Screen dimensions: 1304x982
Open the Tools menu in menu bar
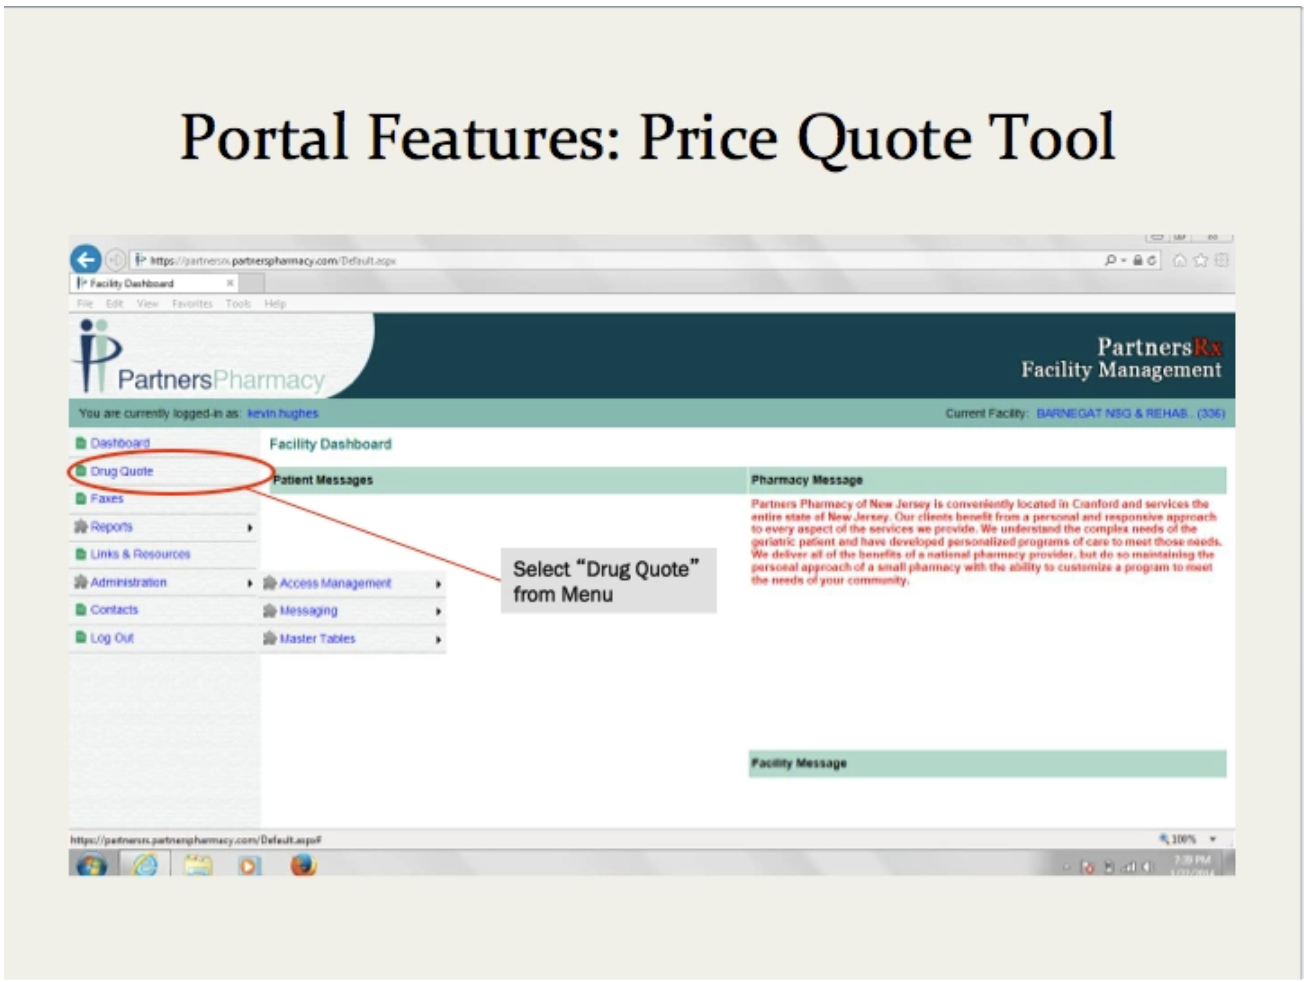pos(238,303)
